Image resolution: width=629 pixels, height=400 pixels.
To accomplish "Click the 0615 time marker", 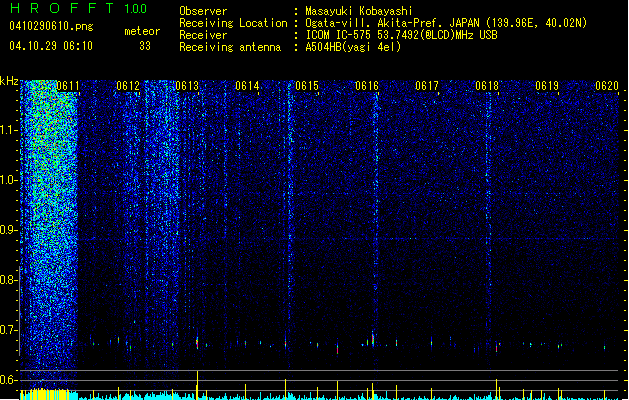I will tap(307, 86).
